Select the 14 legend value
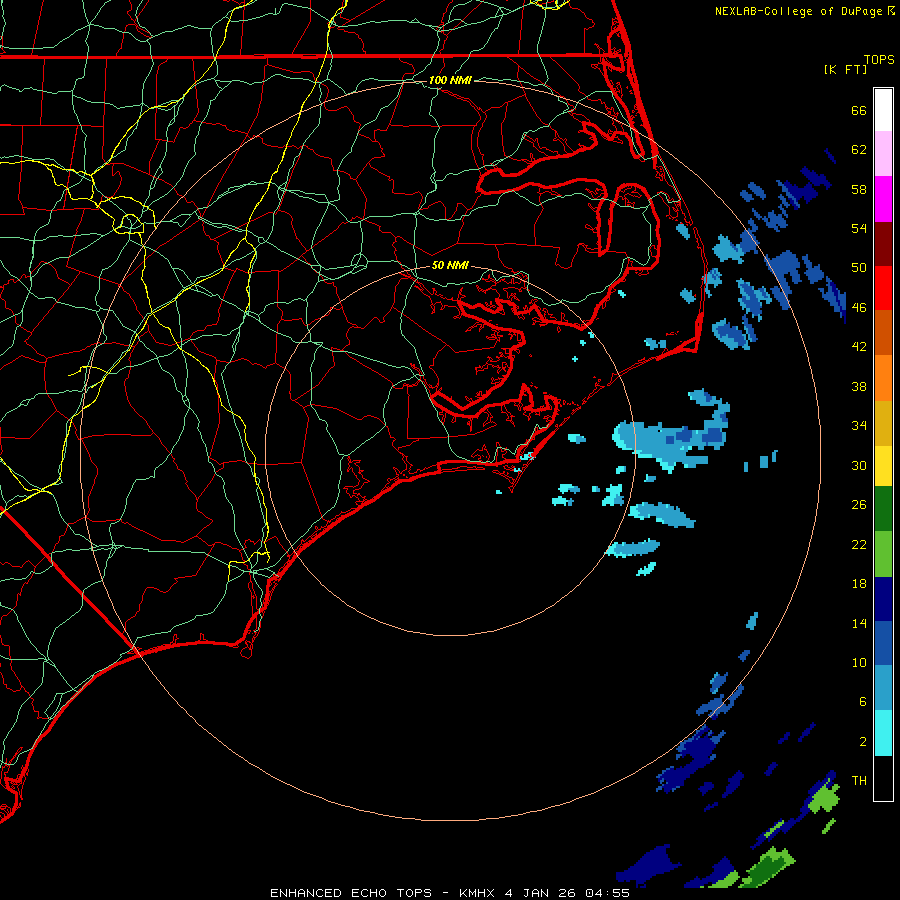900x900 pixels. 859,623
